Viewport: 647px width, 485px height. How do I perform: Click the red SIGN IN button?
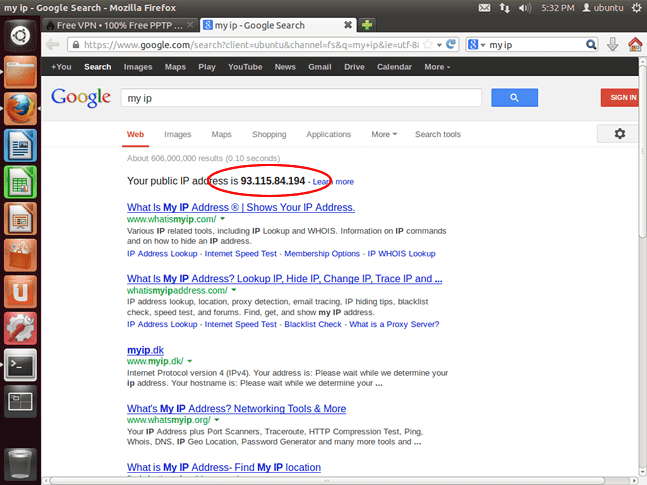622,97
